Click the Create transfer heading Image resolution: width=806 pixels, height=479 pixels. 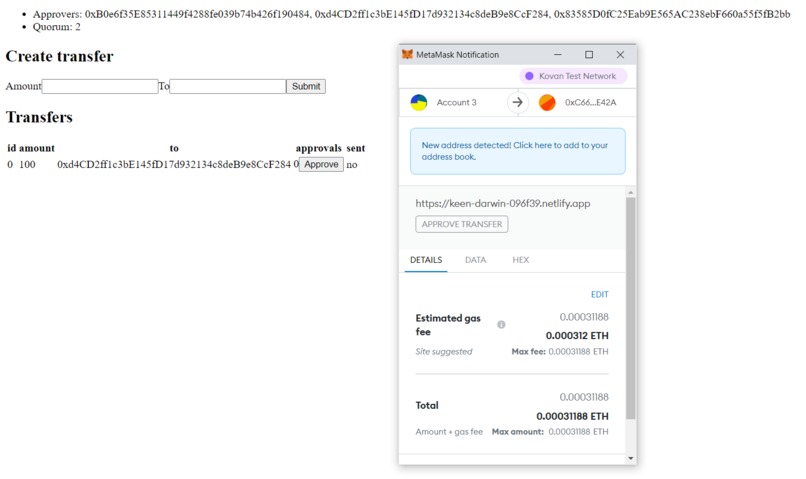coord(60,56)
